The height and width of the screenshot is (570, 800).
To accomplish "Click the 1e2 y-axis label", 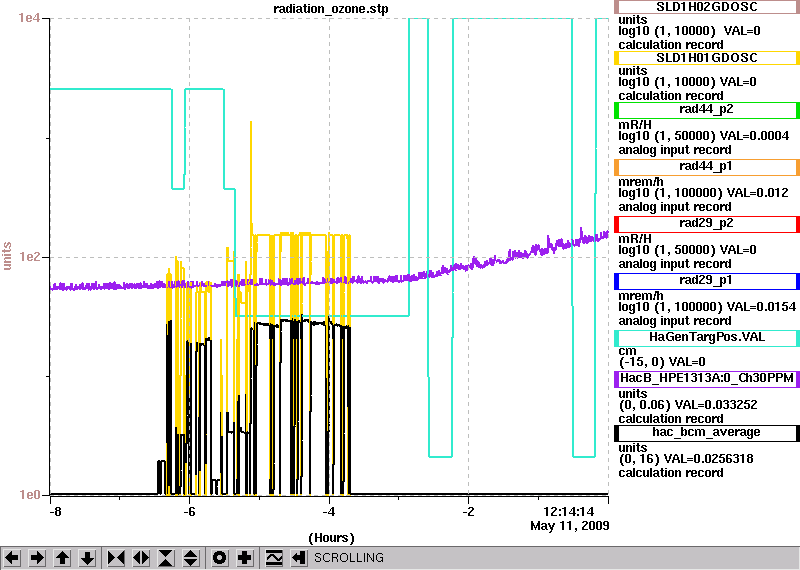I will coord(29,256).
